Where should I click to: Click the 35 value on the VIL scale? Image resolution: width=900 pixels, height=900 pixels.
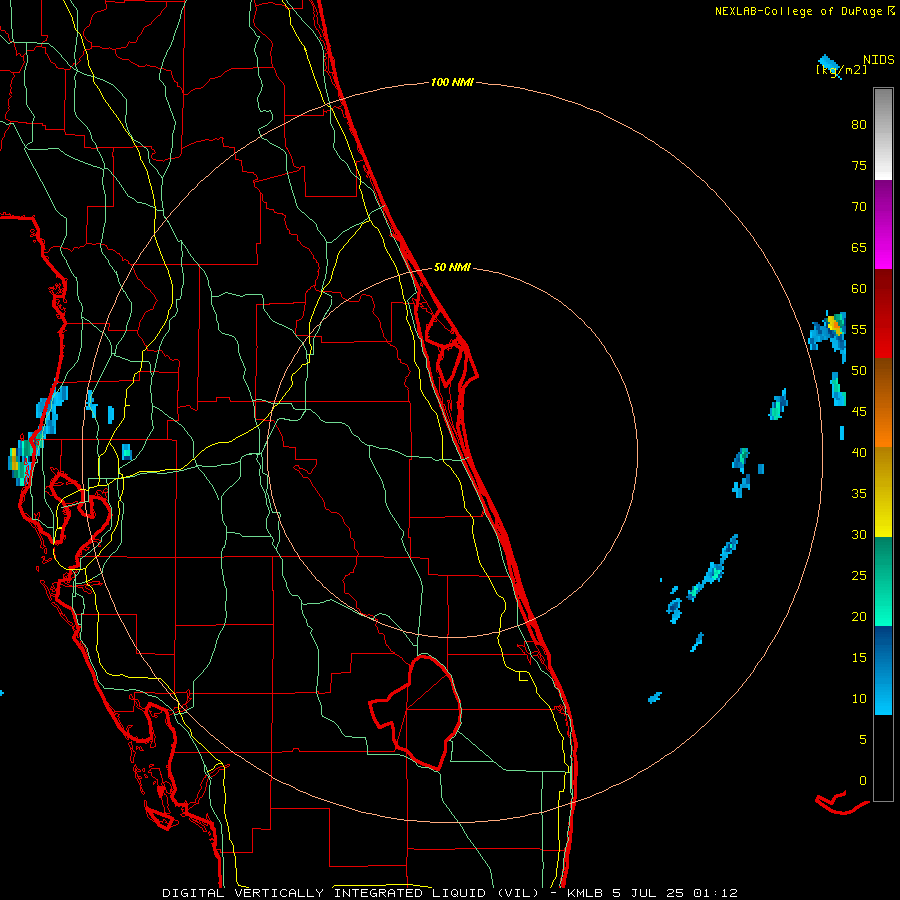click(x=859, y=494)
